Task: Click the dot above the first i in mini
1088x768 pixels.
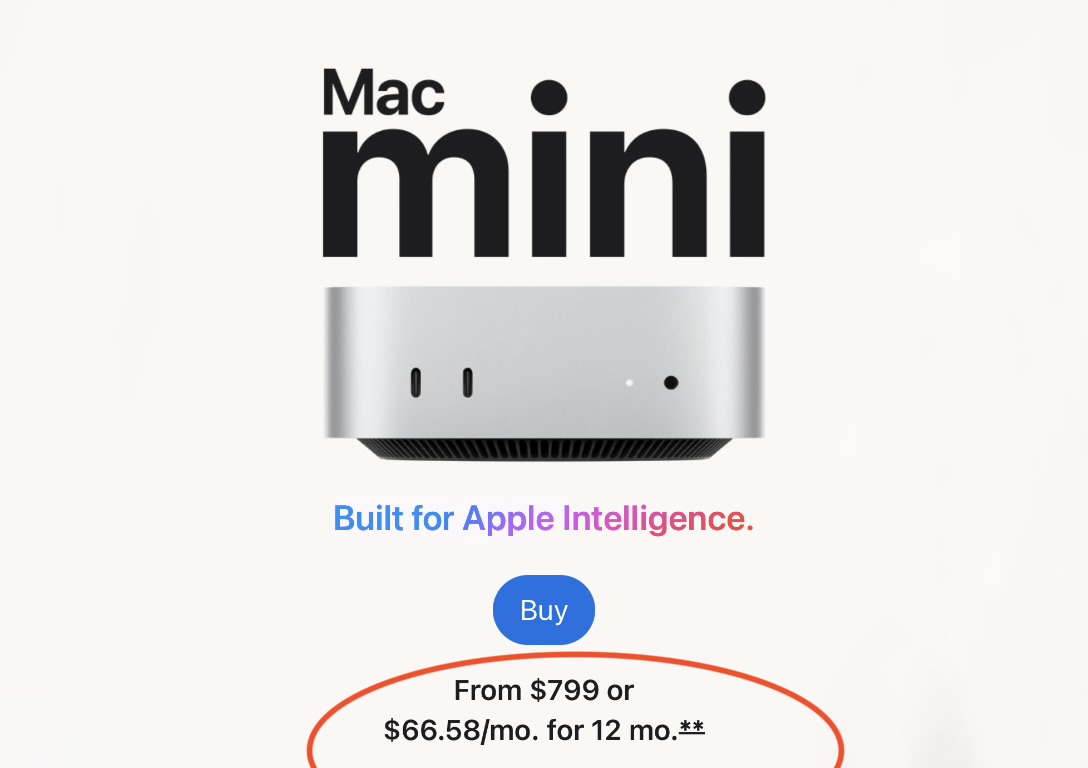Action: [x=549, y=97]
